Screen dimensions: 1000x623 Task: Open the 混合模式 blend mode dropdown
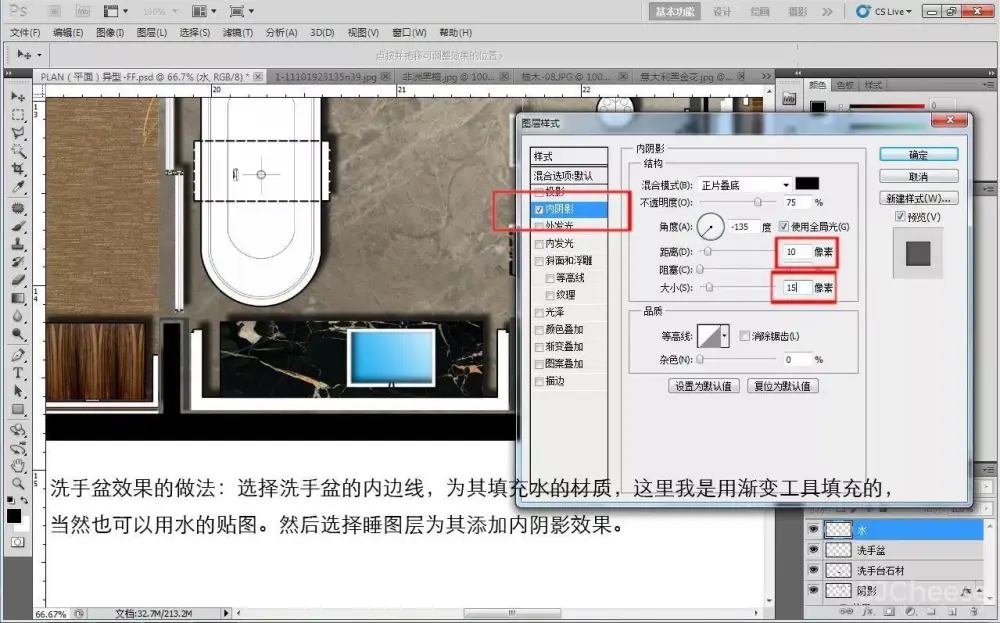745,184
